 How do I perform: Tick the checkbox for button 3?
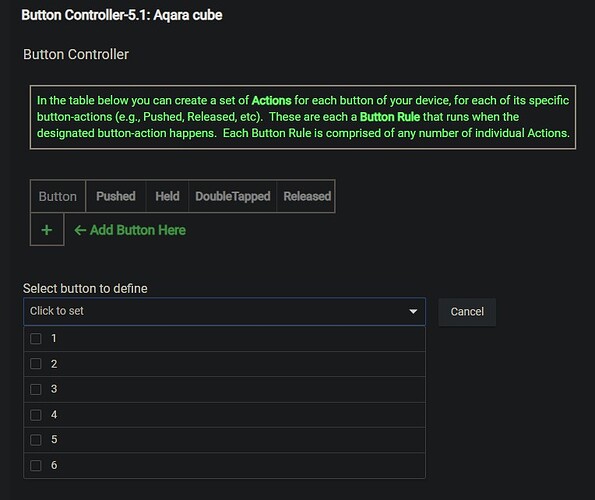[x=36, y=389]
